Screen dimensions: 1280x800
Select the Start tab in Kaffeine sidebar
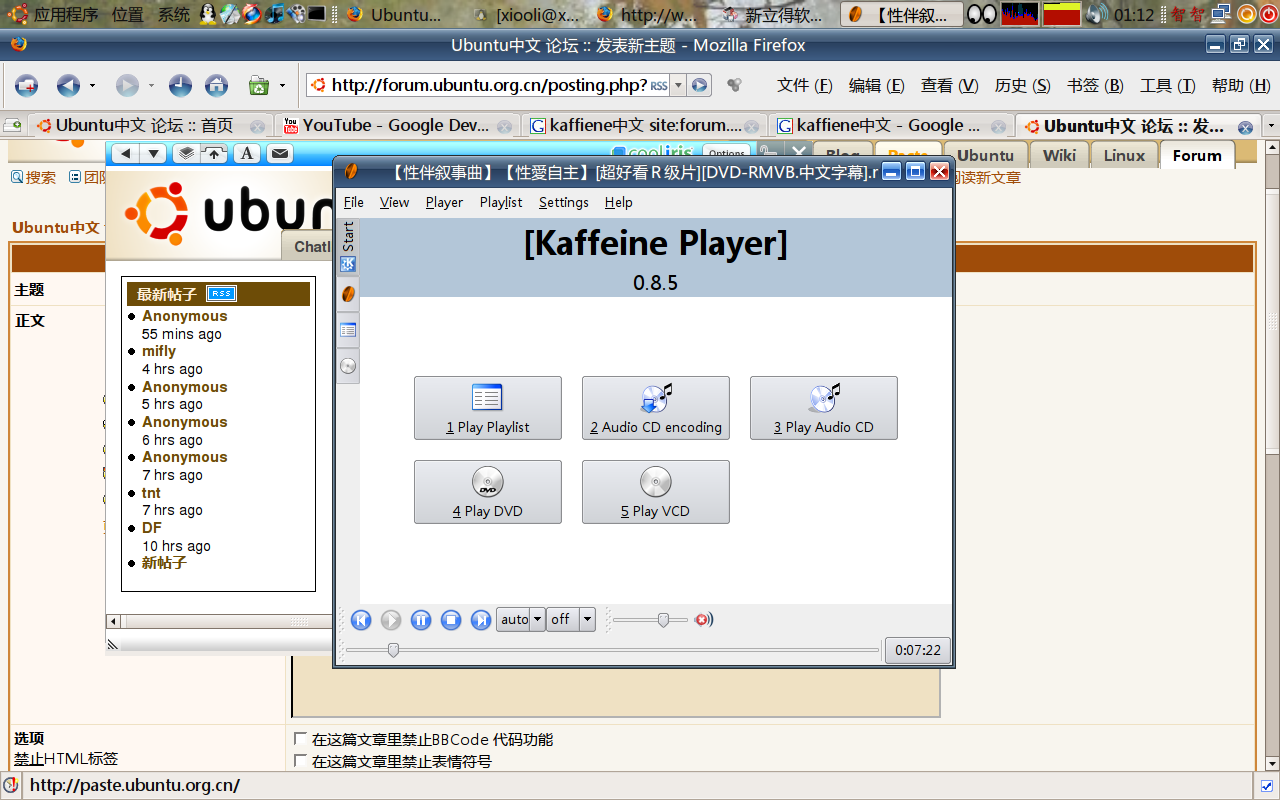pyautogui.click(x=348, y=246)
